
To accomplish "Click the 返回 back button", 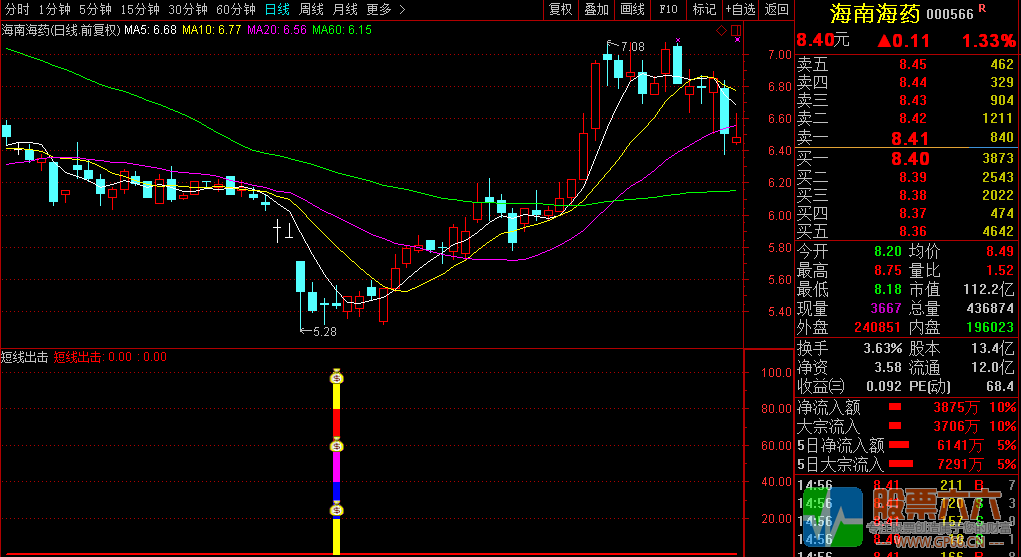I will [776, 9].
